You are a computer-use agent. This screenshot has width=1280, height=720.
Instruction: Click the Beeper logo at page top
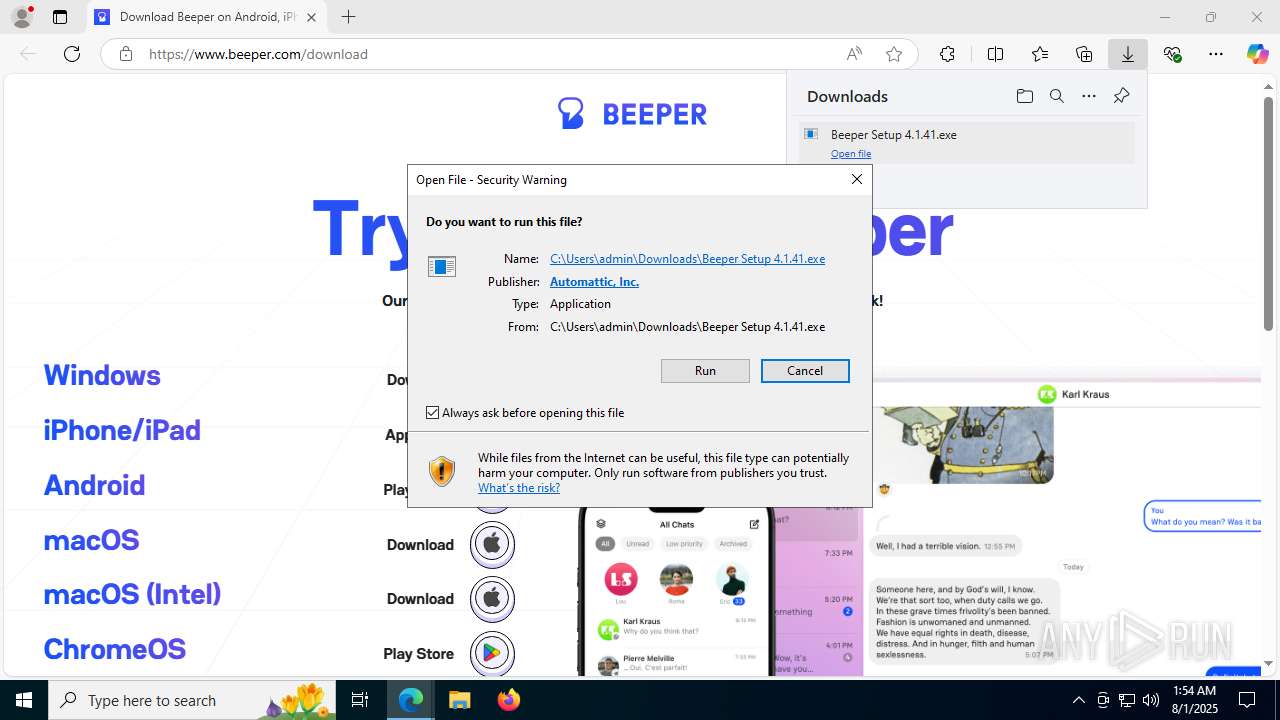tap(632, 113)
